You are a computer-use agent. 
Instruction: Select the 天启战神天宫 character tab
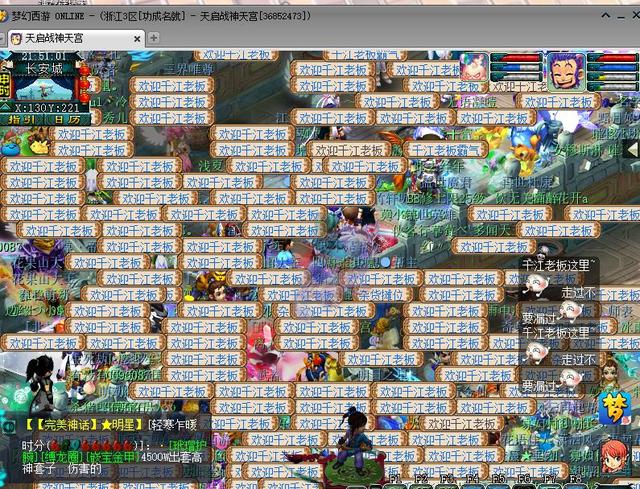click(76, 38)
